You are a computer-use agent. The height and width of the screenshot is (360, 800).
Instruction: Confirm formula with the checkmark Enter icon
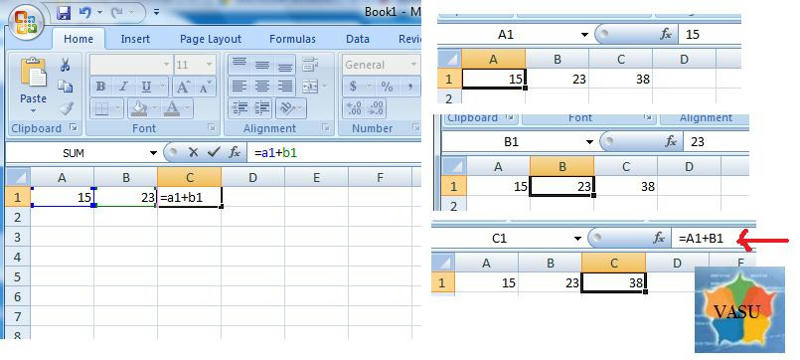click(x=214, y=152)
